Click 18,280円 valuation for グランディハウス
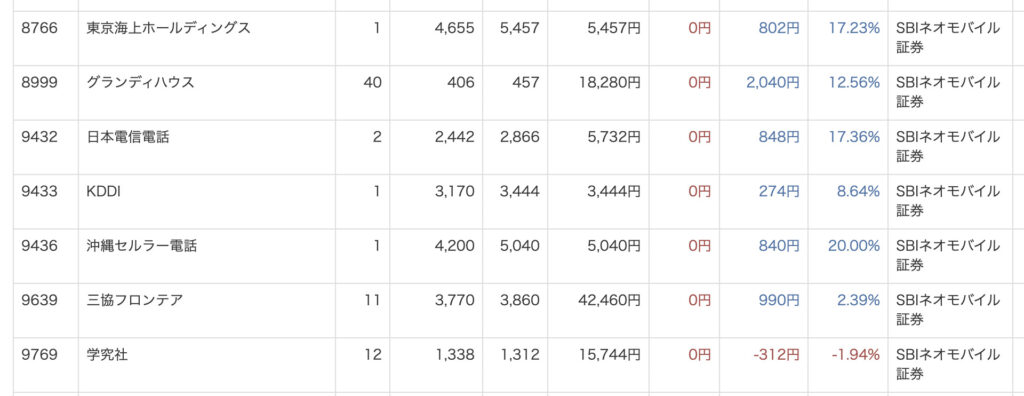Image resolution: width=1024 pixels, height=396 pixels. 609,82
